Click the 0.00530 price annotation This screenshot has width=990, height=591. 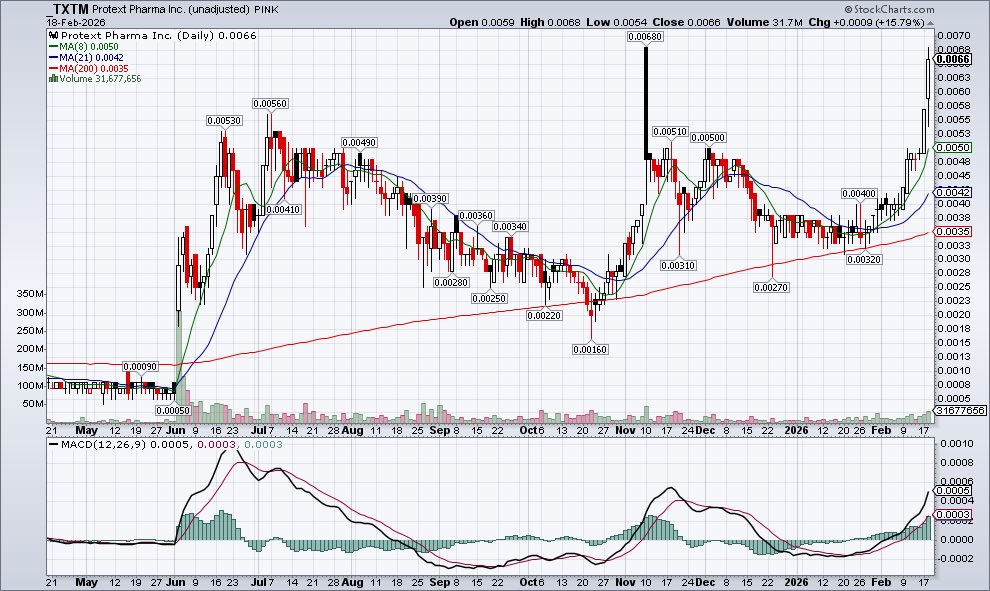tap(224, 121)
